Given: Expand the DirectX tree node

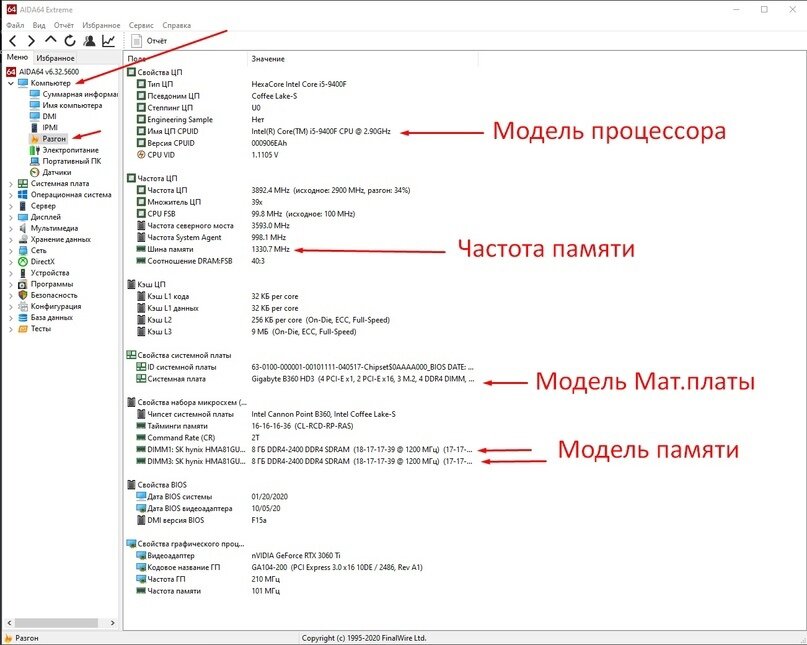Looking at the screenshot, I should click(x=11, y=262).
